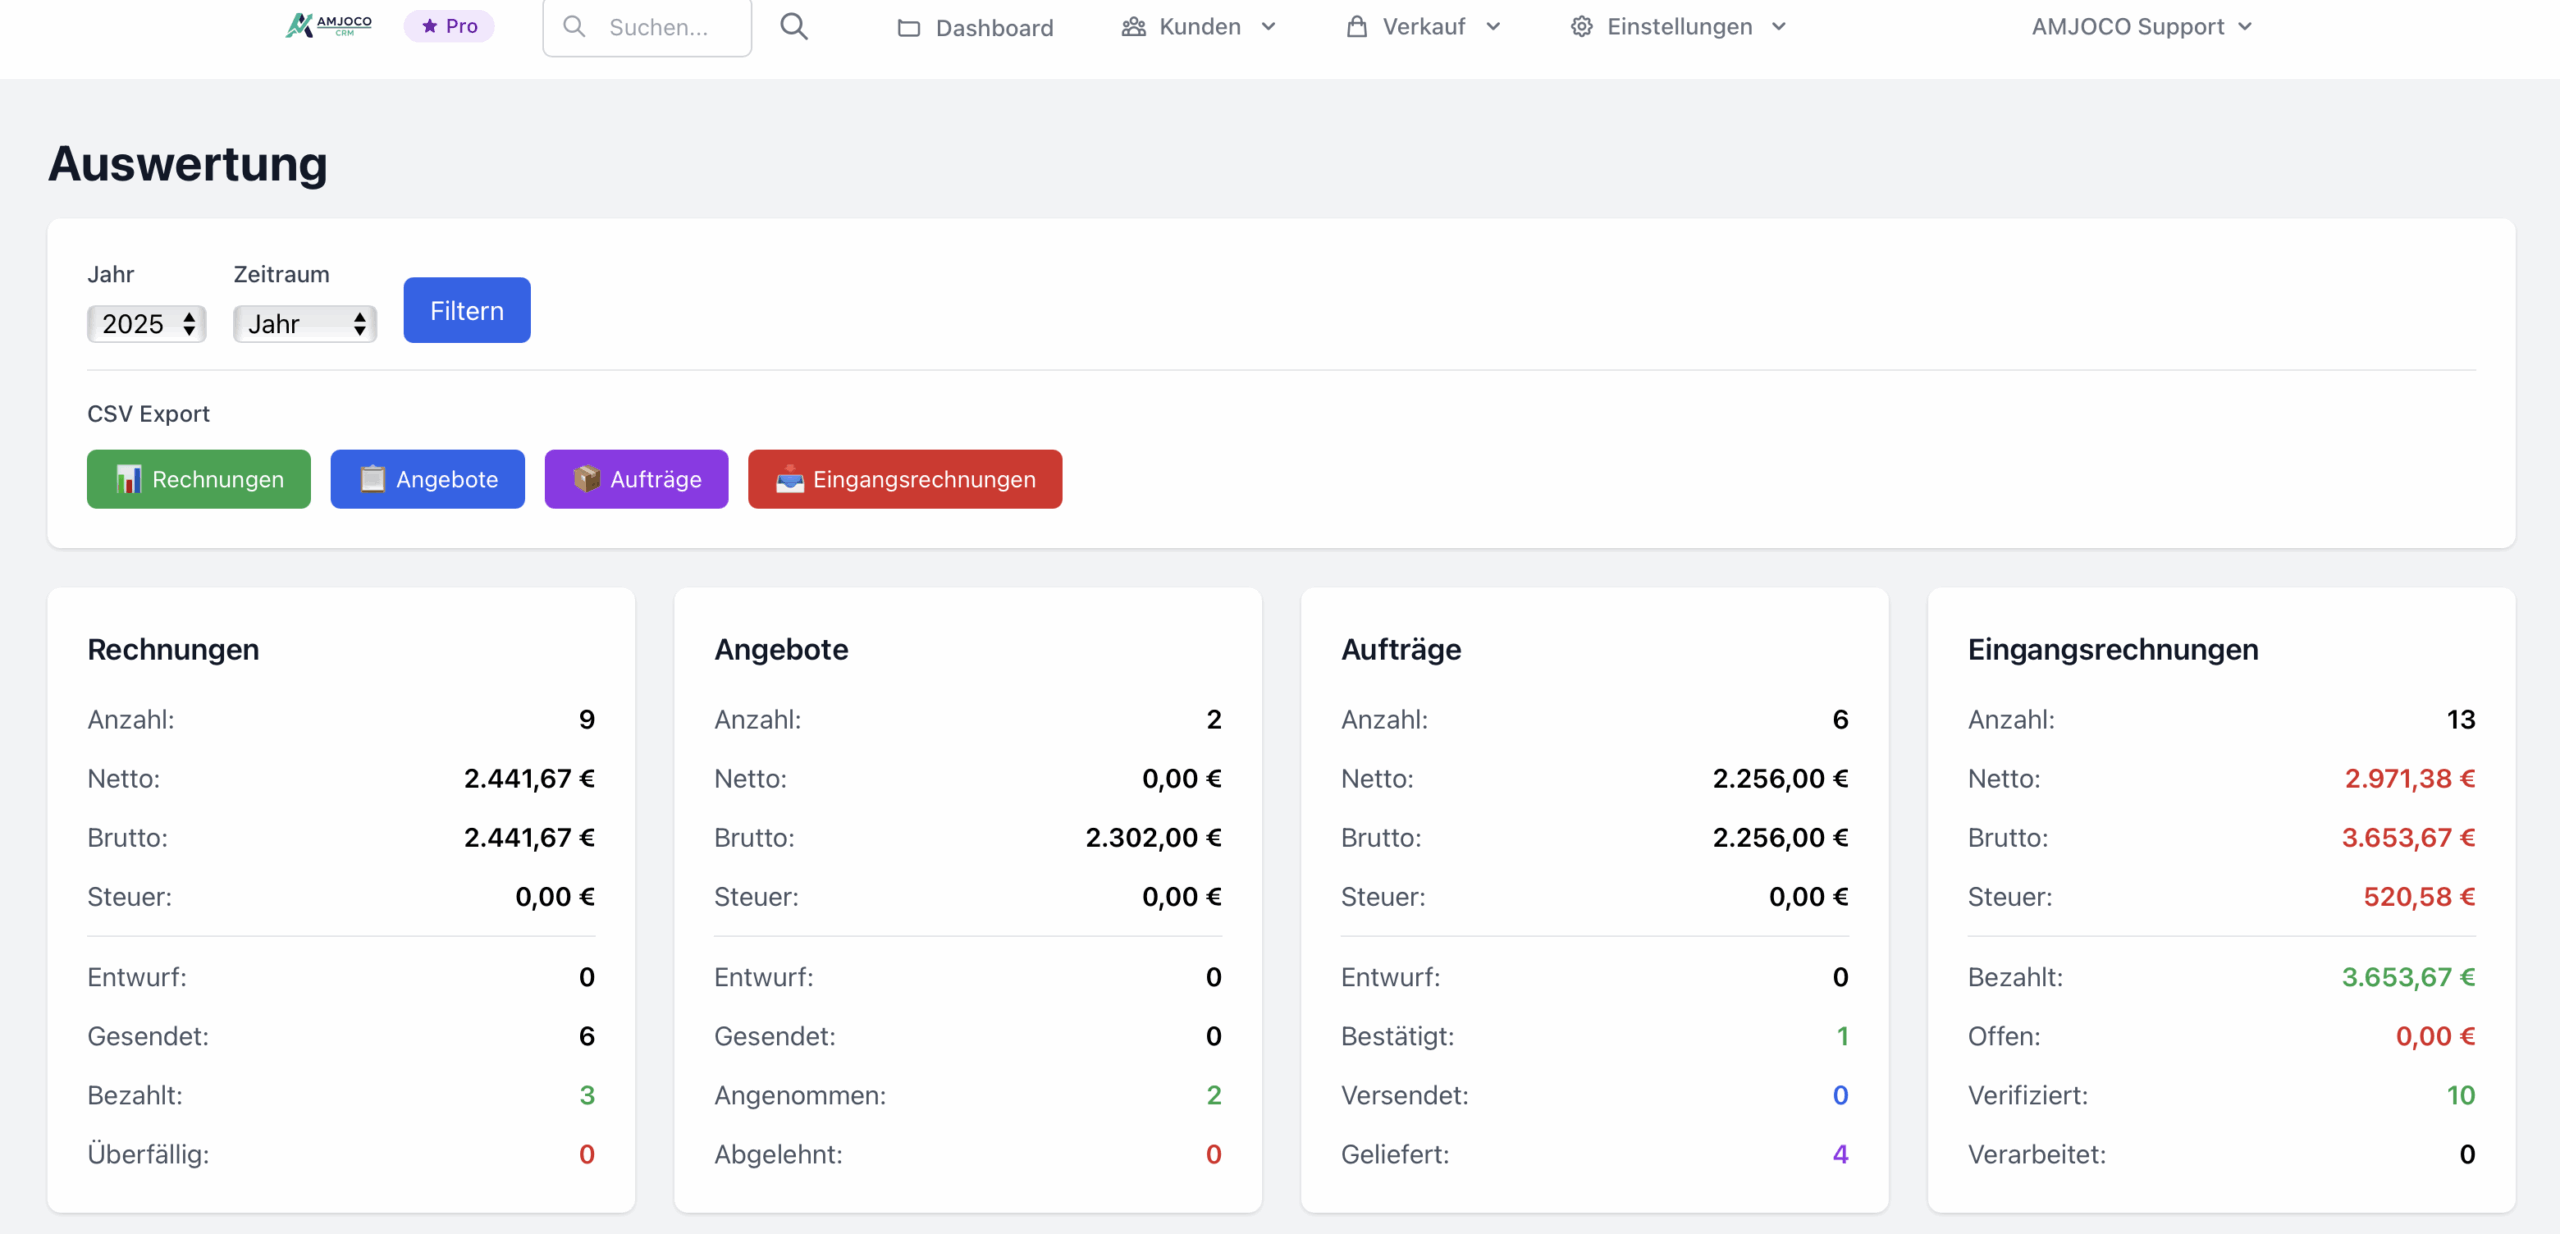Click the package icon on Aufträge export

[x=586, y=480]
